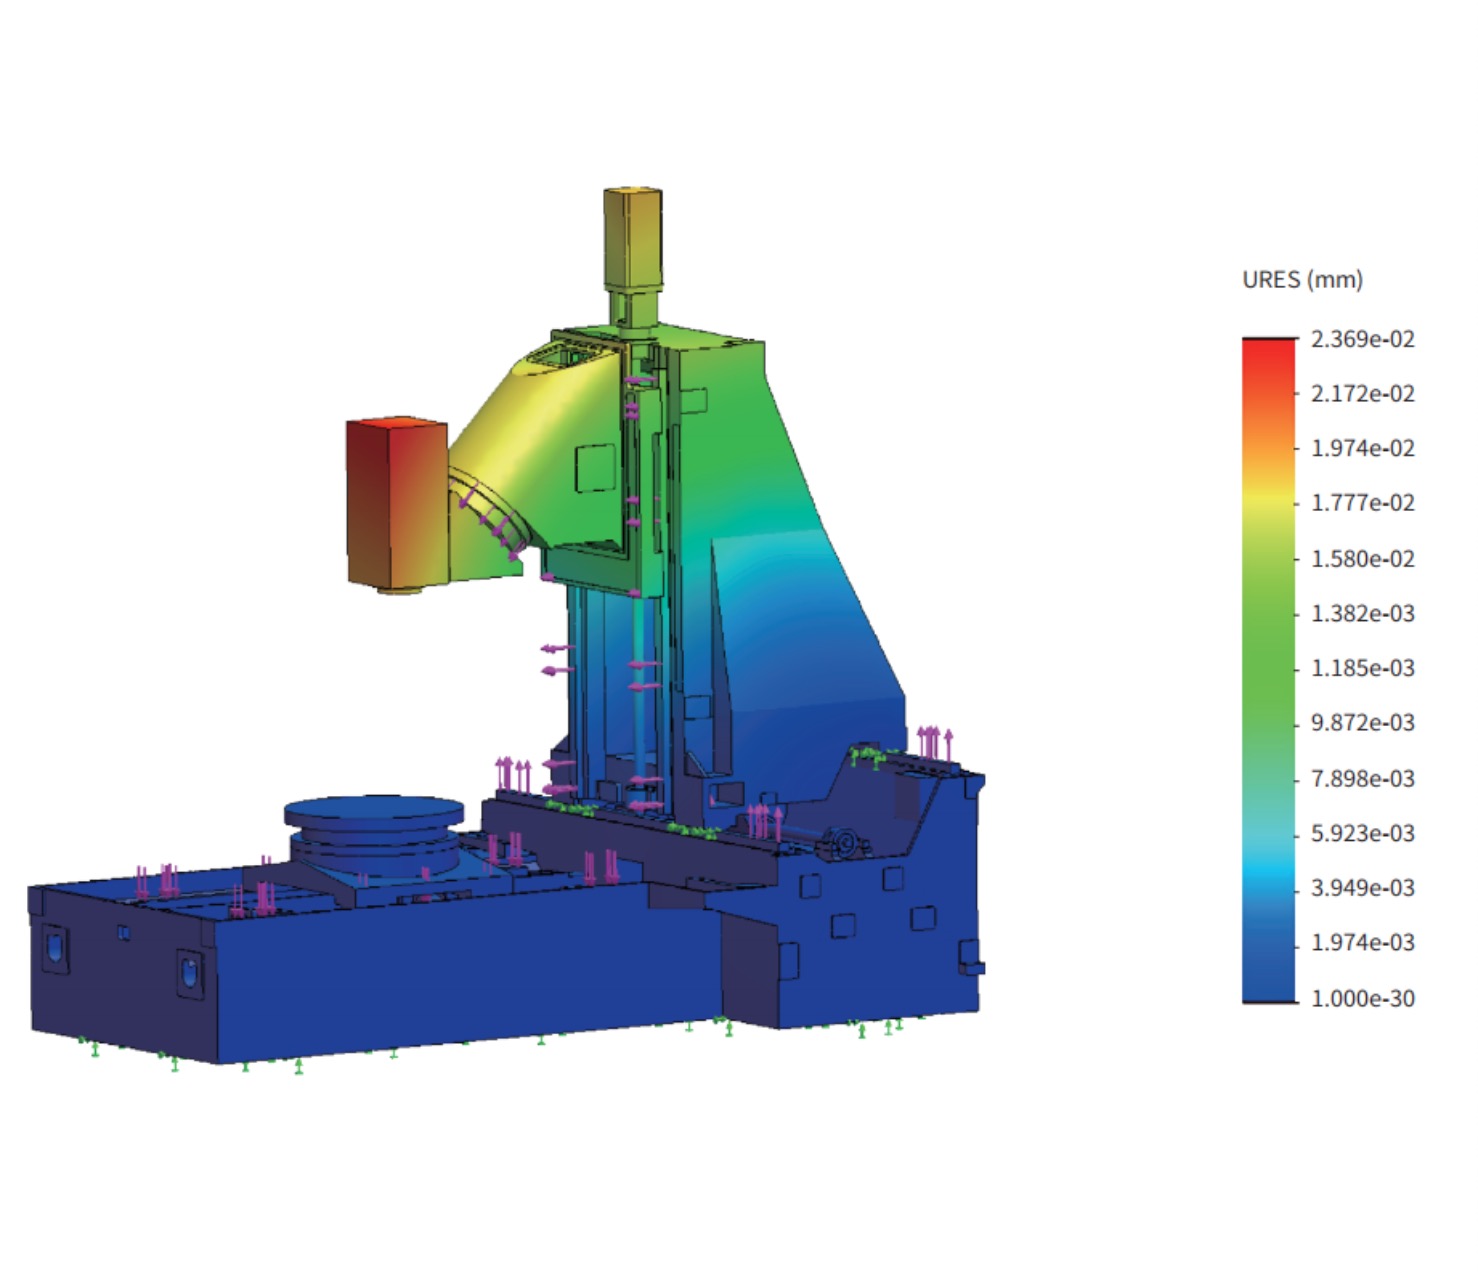Click the purple force arrows on the left base
This screenshot has height=1276, width=1478.
pos(155,883)
